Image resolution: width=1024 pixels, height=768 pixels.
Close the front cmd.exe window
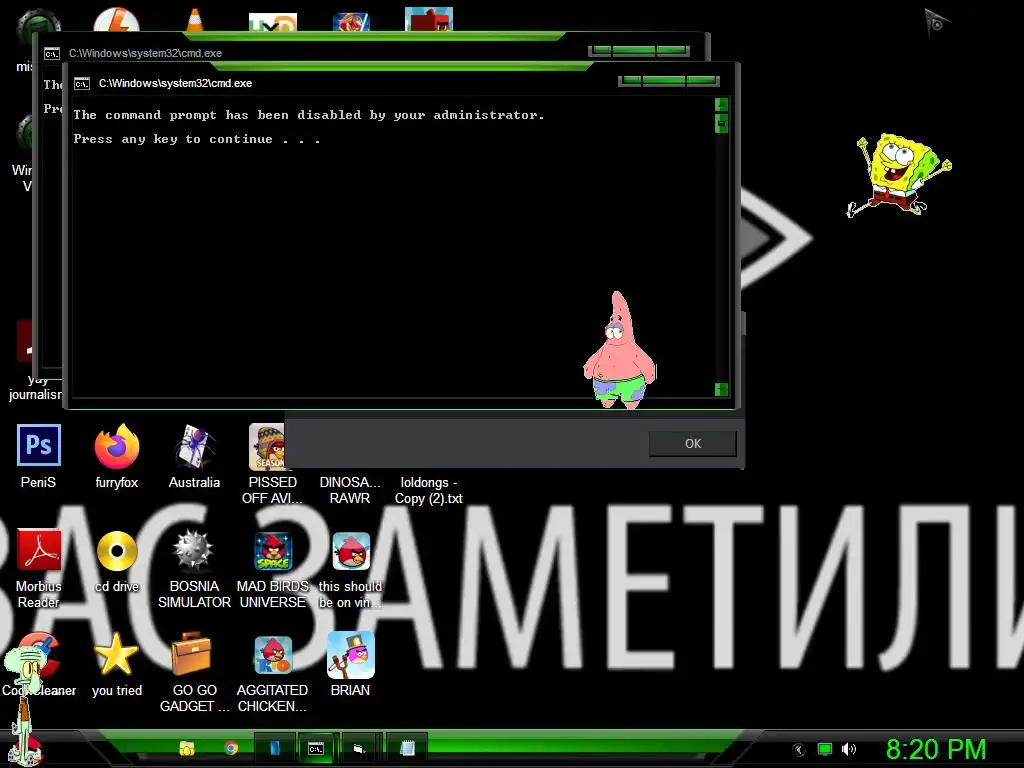coord(702,80)
